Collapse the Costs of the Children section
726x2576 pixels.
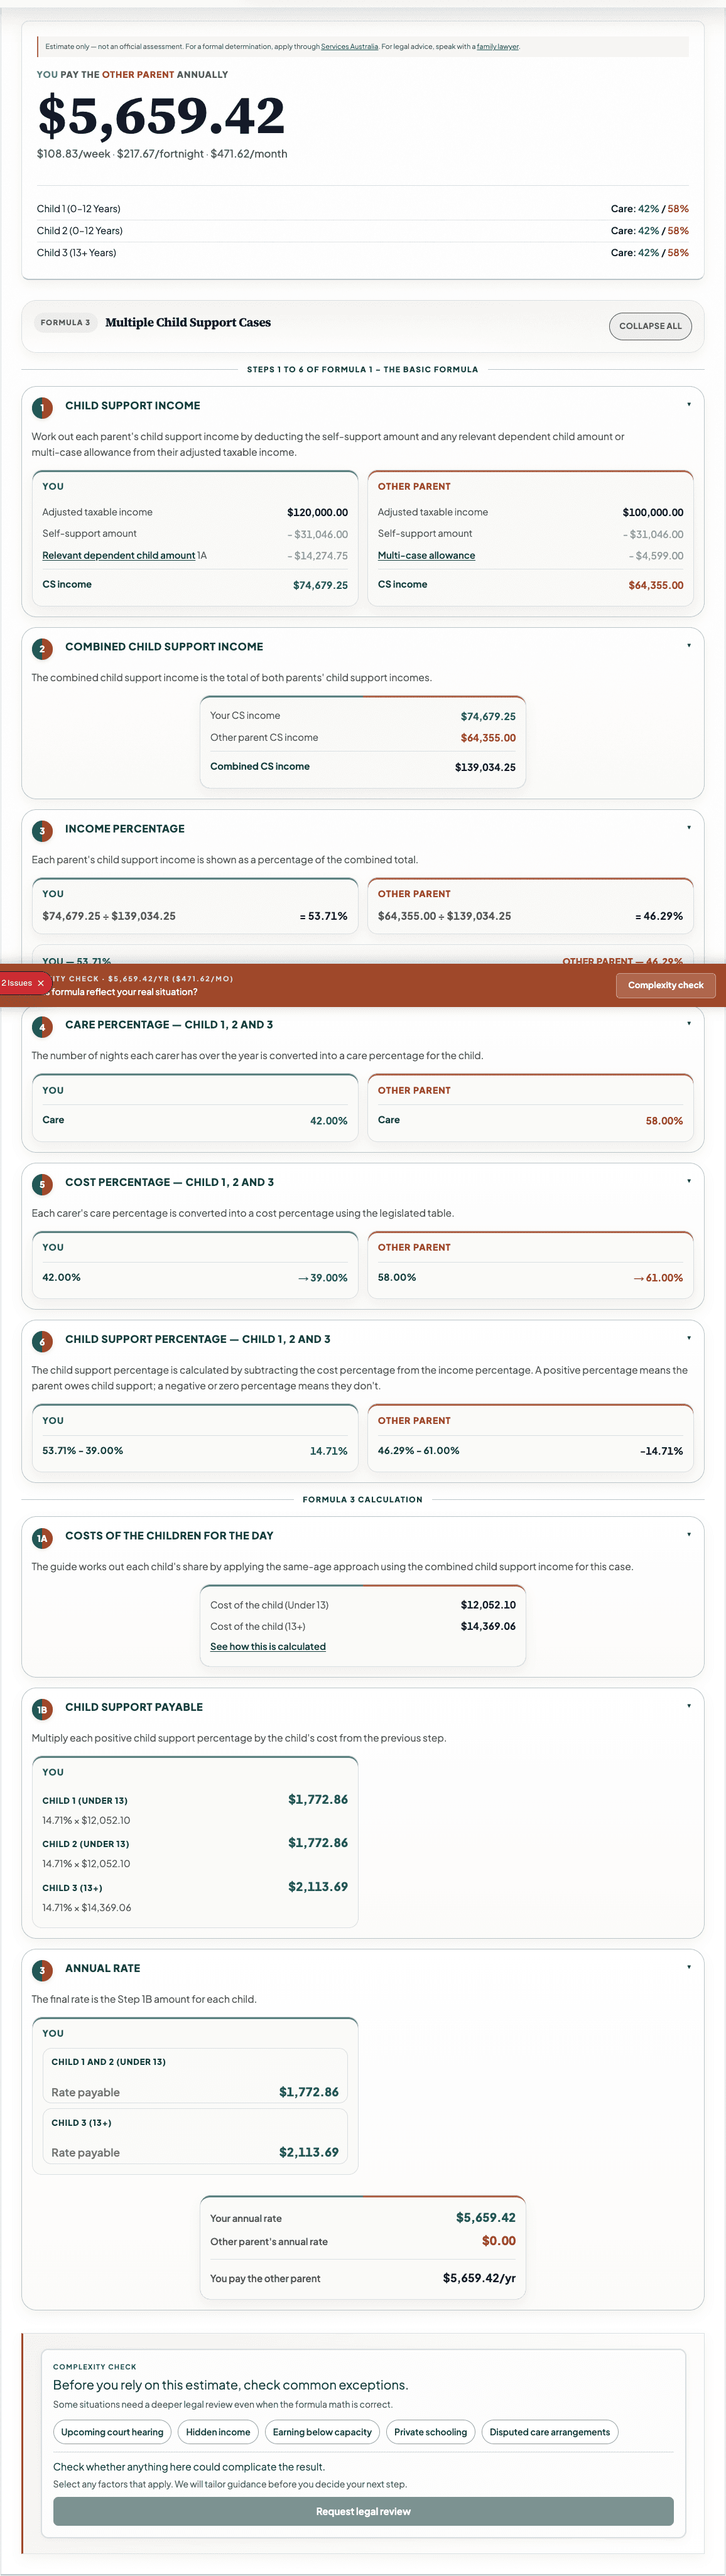(x=688, y=1534)
